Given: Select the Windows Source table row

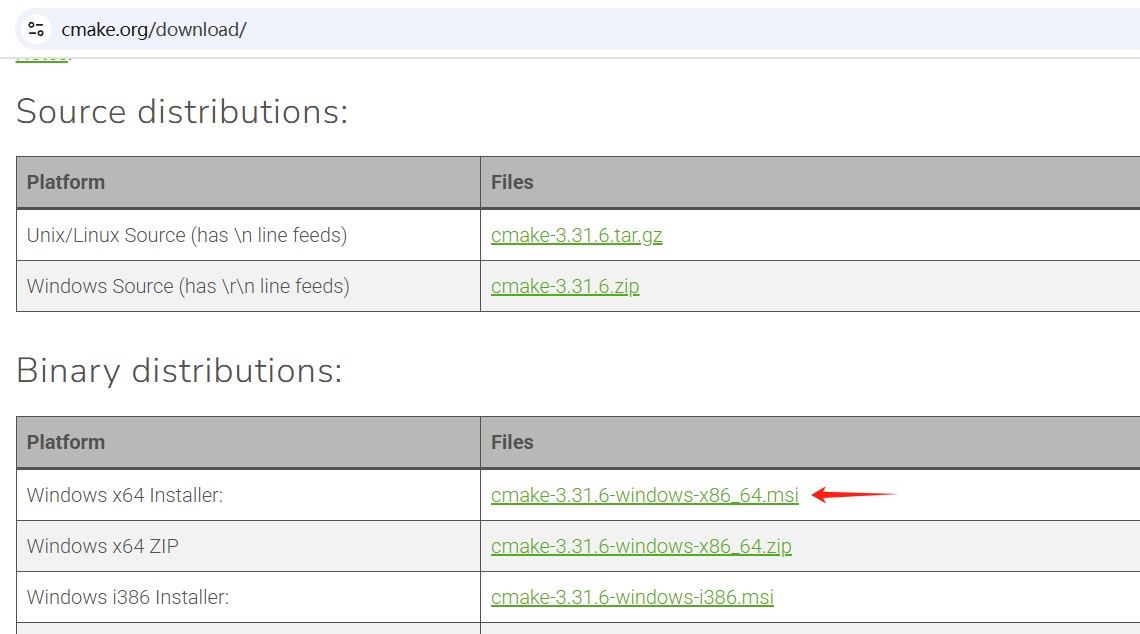Looking at the screenshot, I should click(x=188, y=286).
